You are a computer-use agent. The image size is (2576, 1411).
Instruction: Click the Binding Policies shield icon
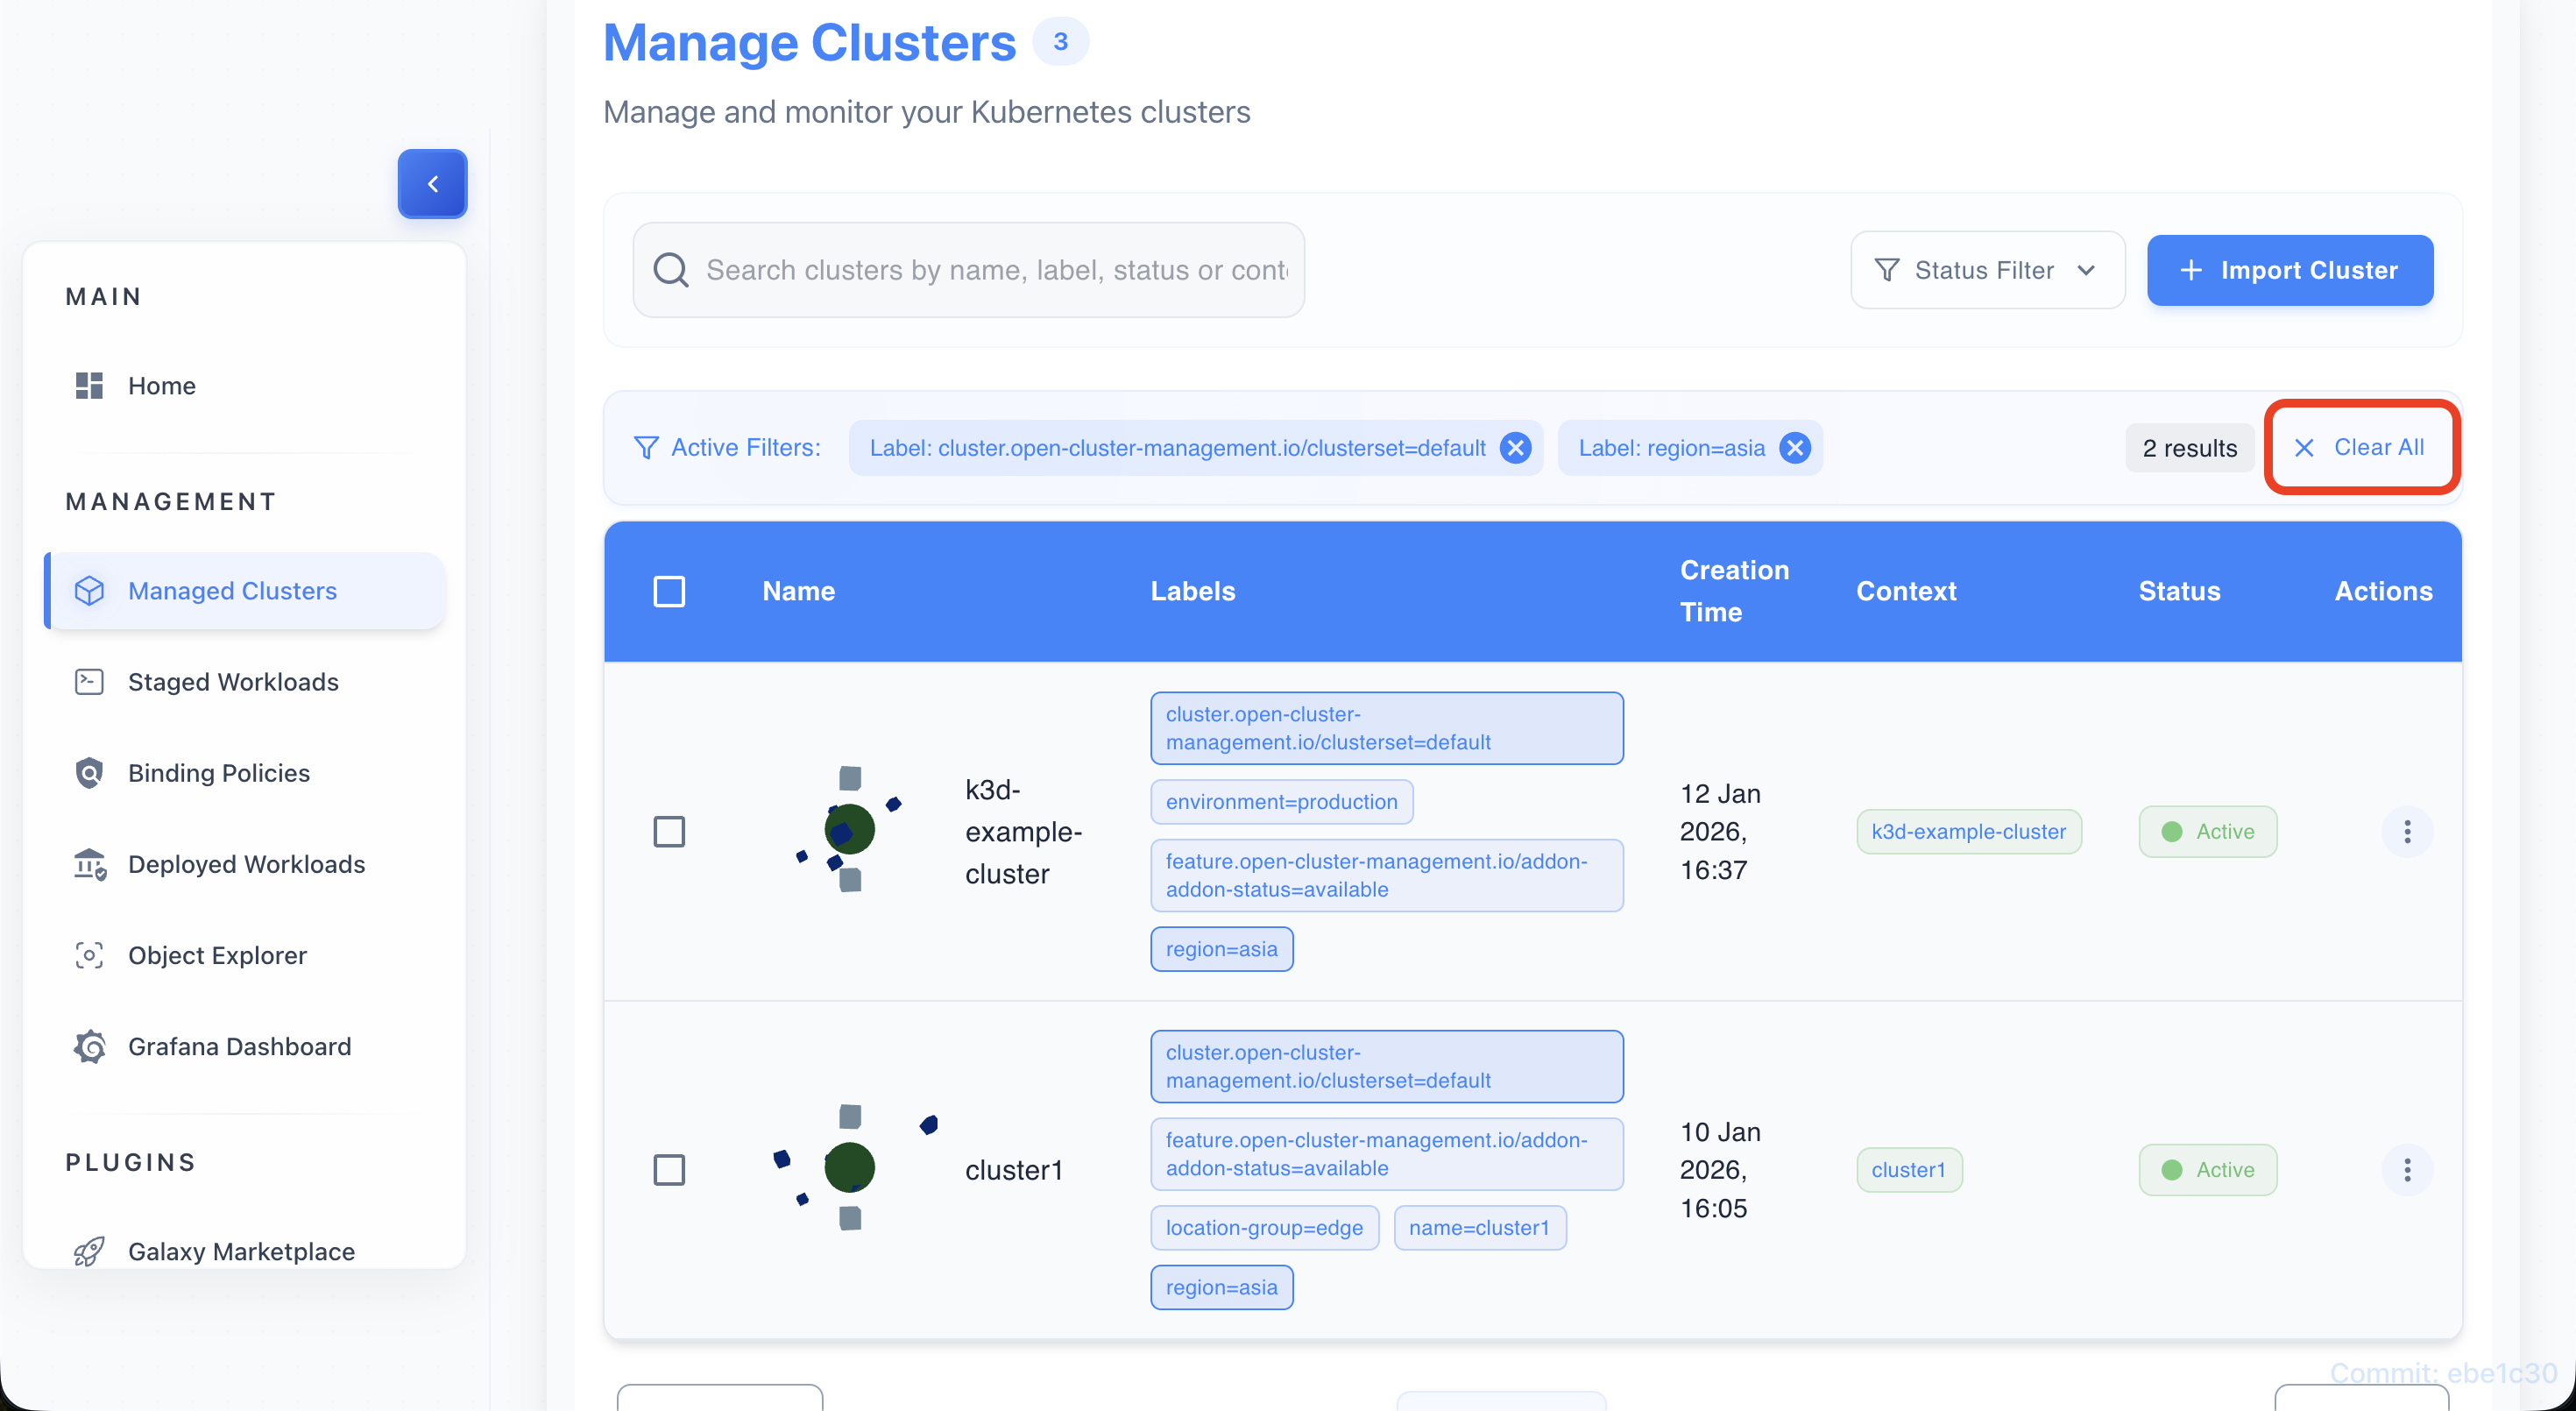tap(89, 773)
